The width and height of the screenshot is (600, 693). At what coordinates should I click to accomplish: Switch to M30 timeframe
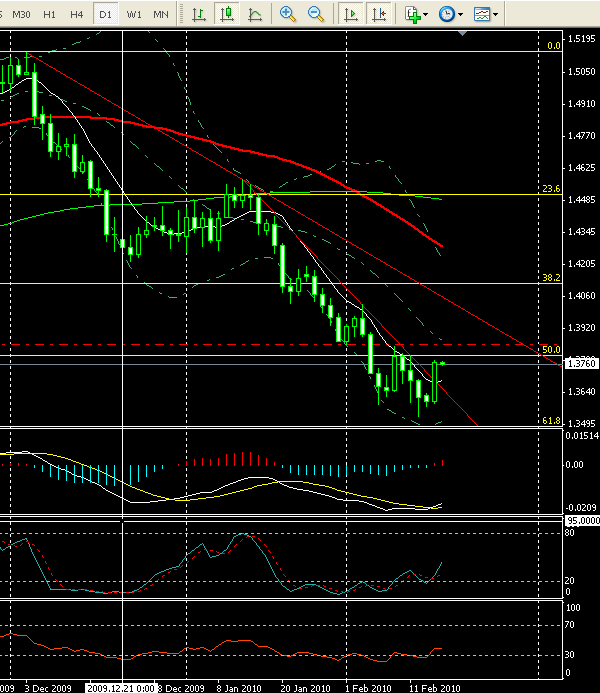21,15
